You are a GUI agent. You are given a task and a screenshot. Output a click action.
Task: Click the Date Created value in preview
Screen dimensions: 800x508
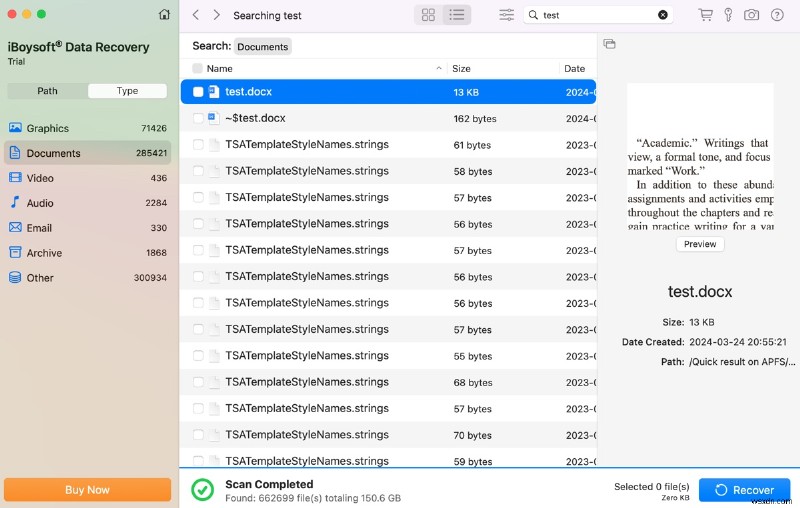(738, 342)
